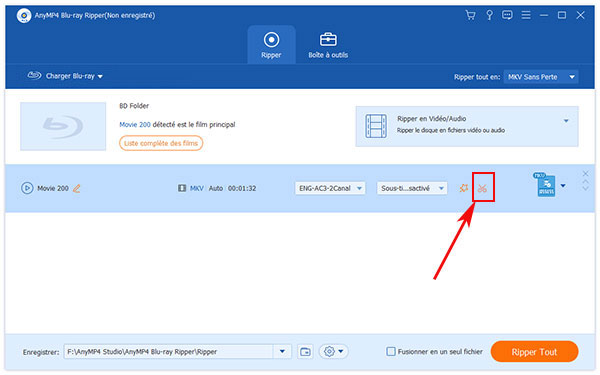Close the AnyMP4 window
Image resolution: width=600 pixels, height=375 pixels.
580,15
